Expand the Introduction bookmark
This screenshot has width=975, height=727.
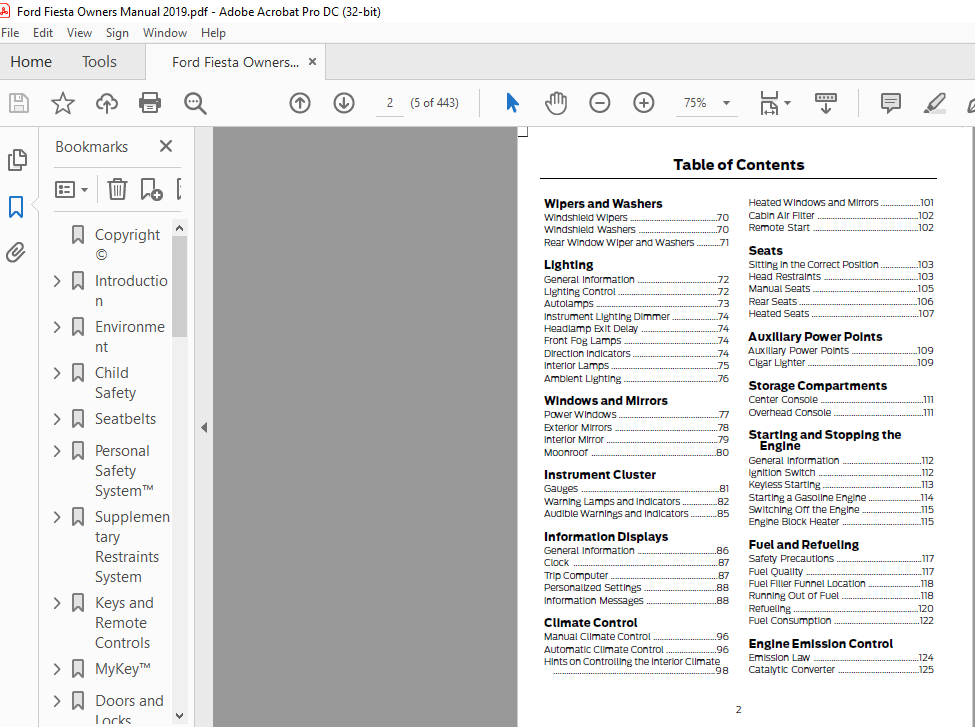tap(57, 281)
